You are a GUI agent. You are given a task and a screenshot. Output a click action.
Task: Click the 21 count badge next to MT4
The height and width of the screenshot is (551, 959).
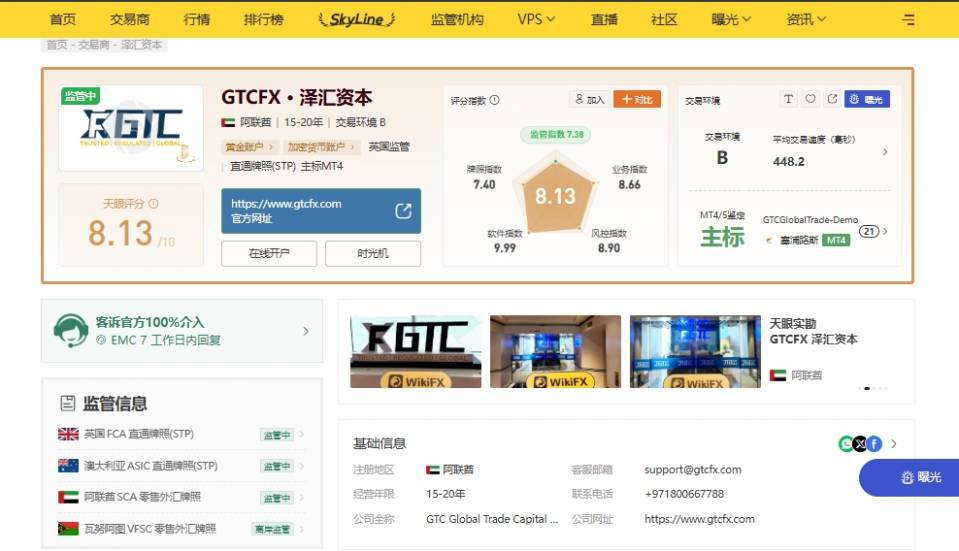[x=868, y=231]
